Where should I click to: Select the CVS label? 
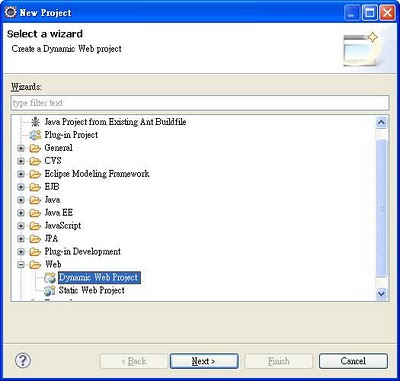(53, 161)
